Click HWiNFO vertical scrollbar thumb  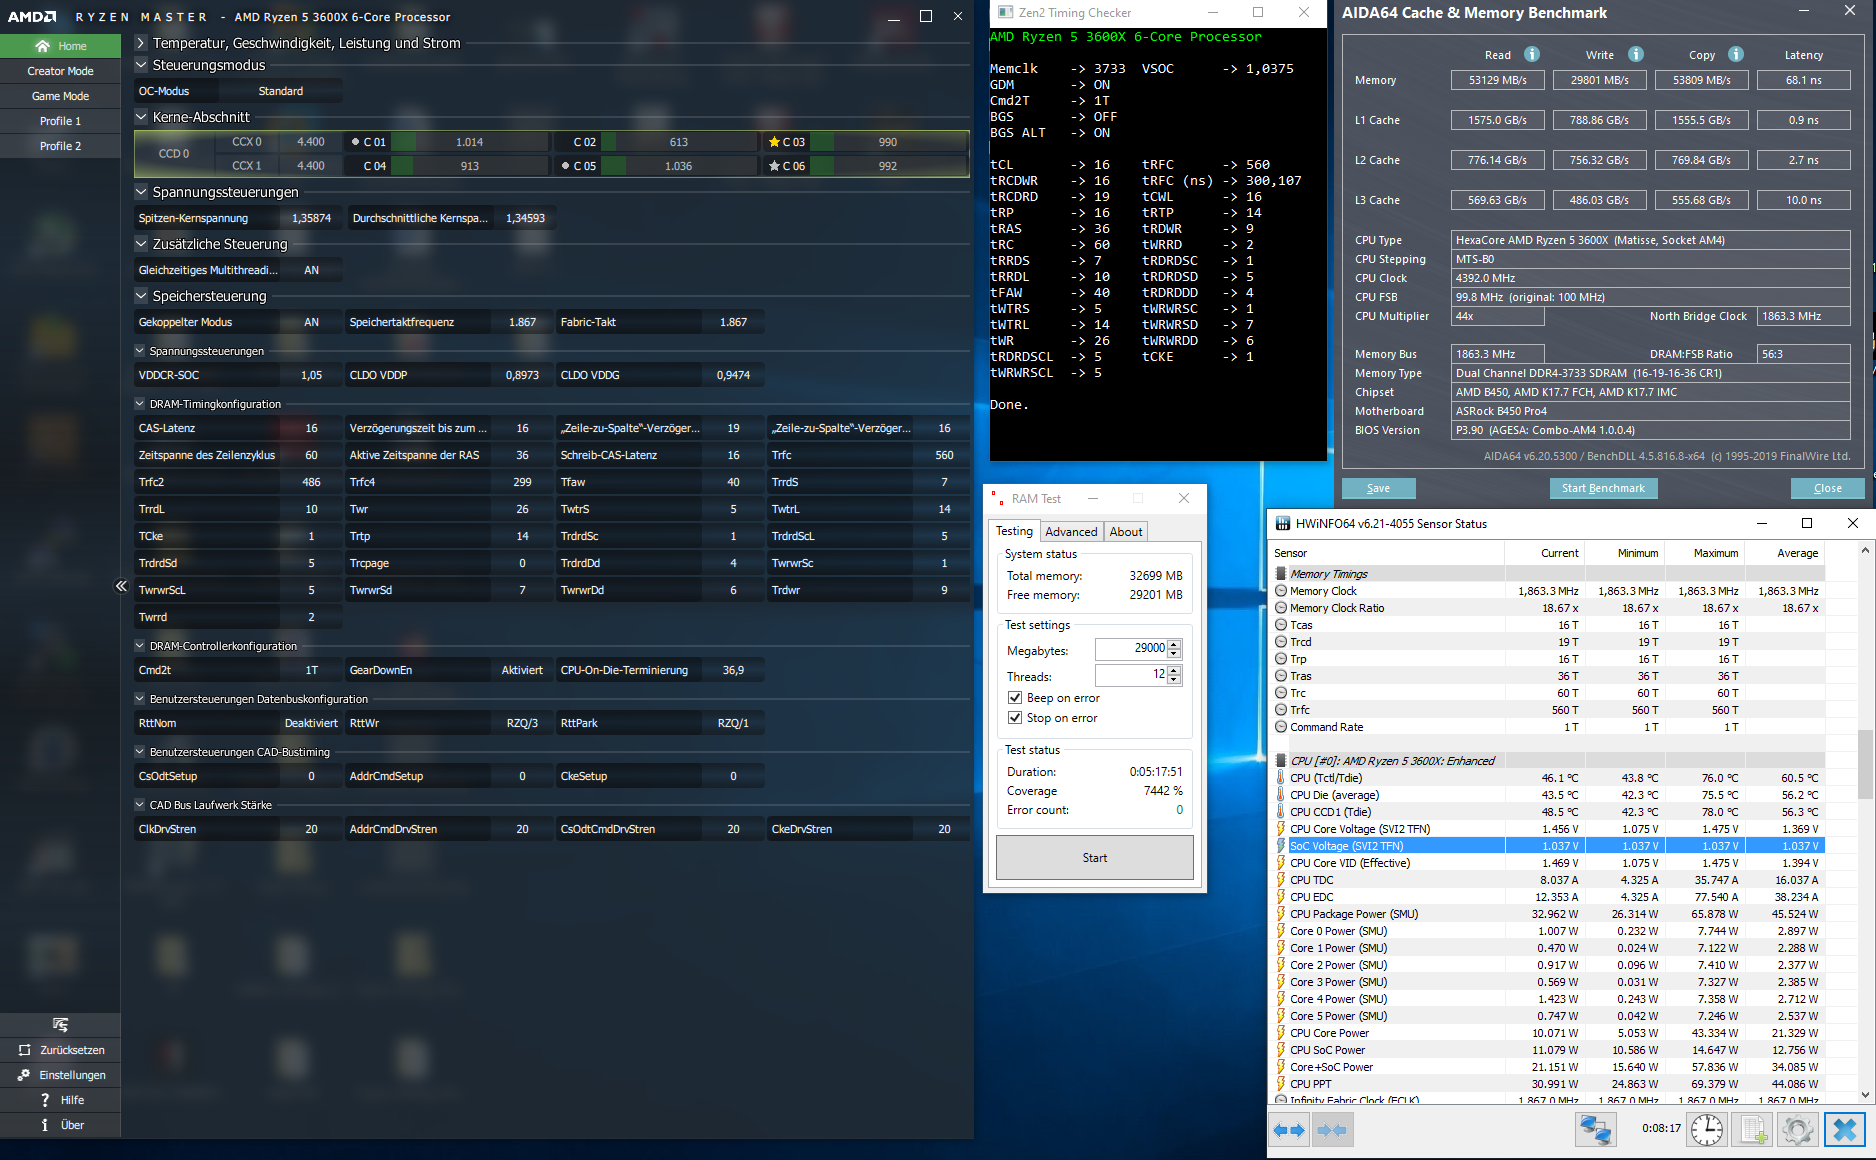point(1865,765)
